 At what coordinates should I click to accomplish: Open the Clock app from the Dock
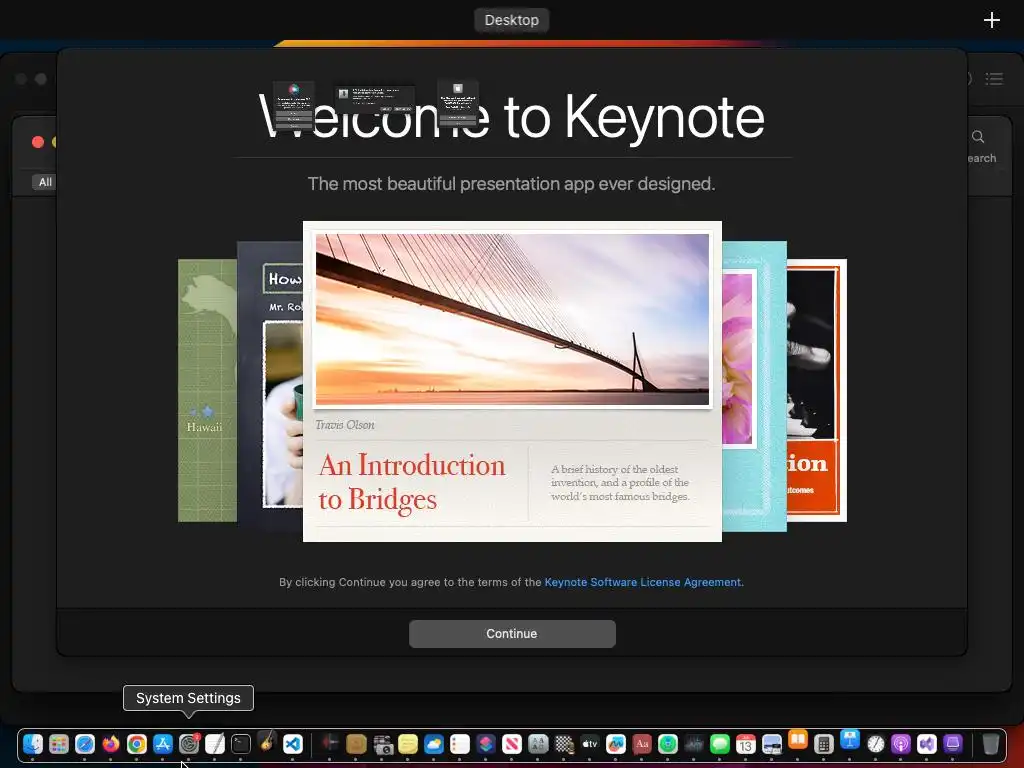(876, 744)
